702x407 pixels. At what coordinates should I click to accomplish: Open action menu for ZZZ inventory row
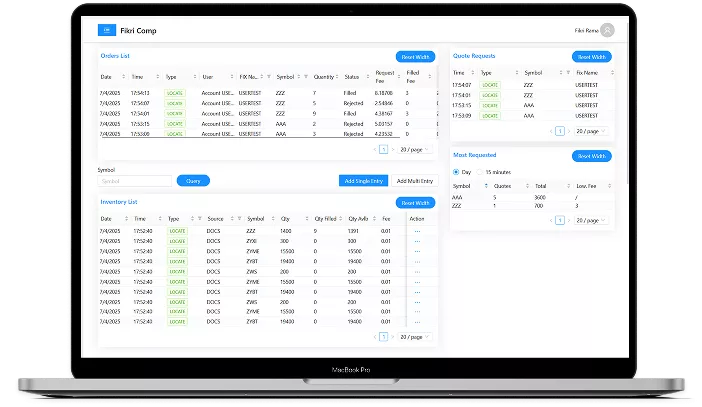(417, 231)
